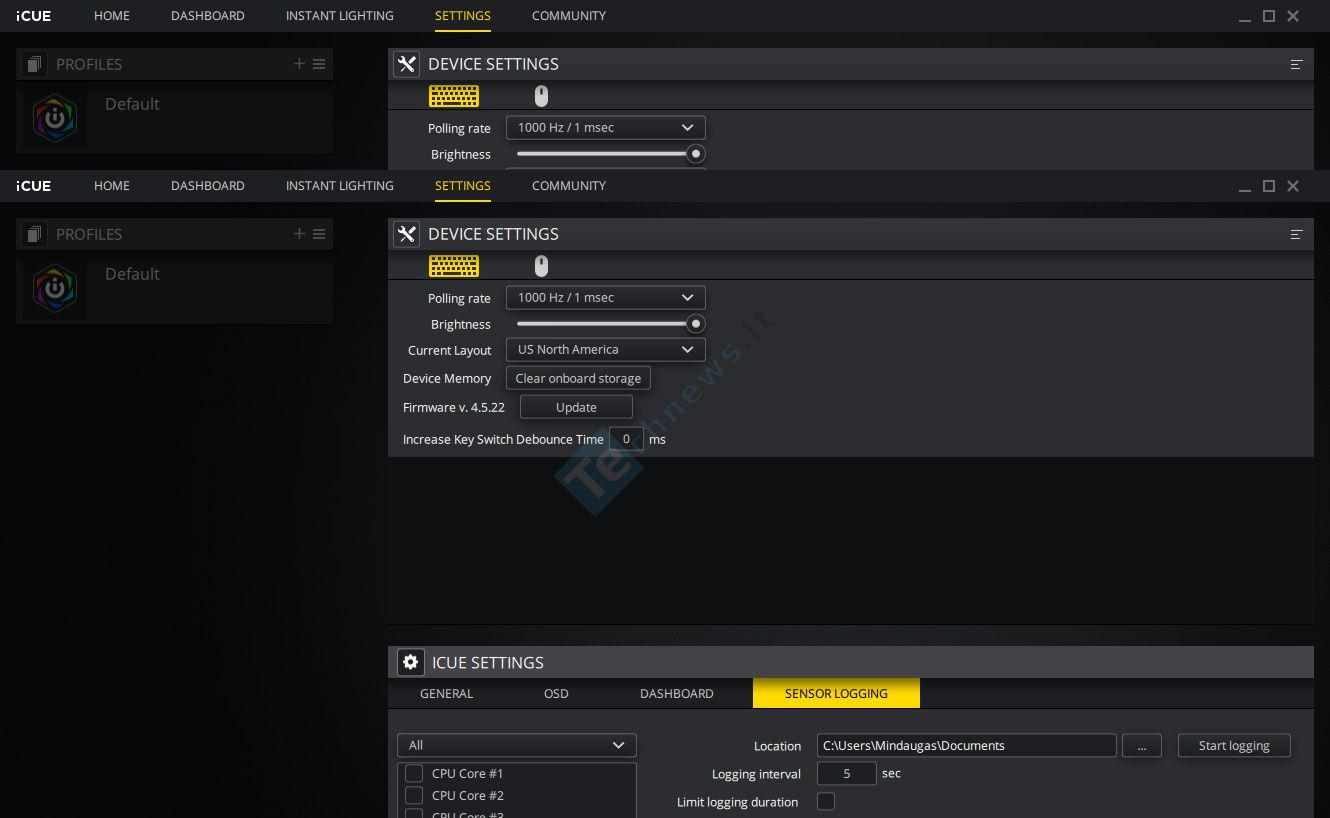Open COMMUNITY tab in background window
1330x818 pixels.
tap(569, 16)
